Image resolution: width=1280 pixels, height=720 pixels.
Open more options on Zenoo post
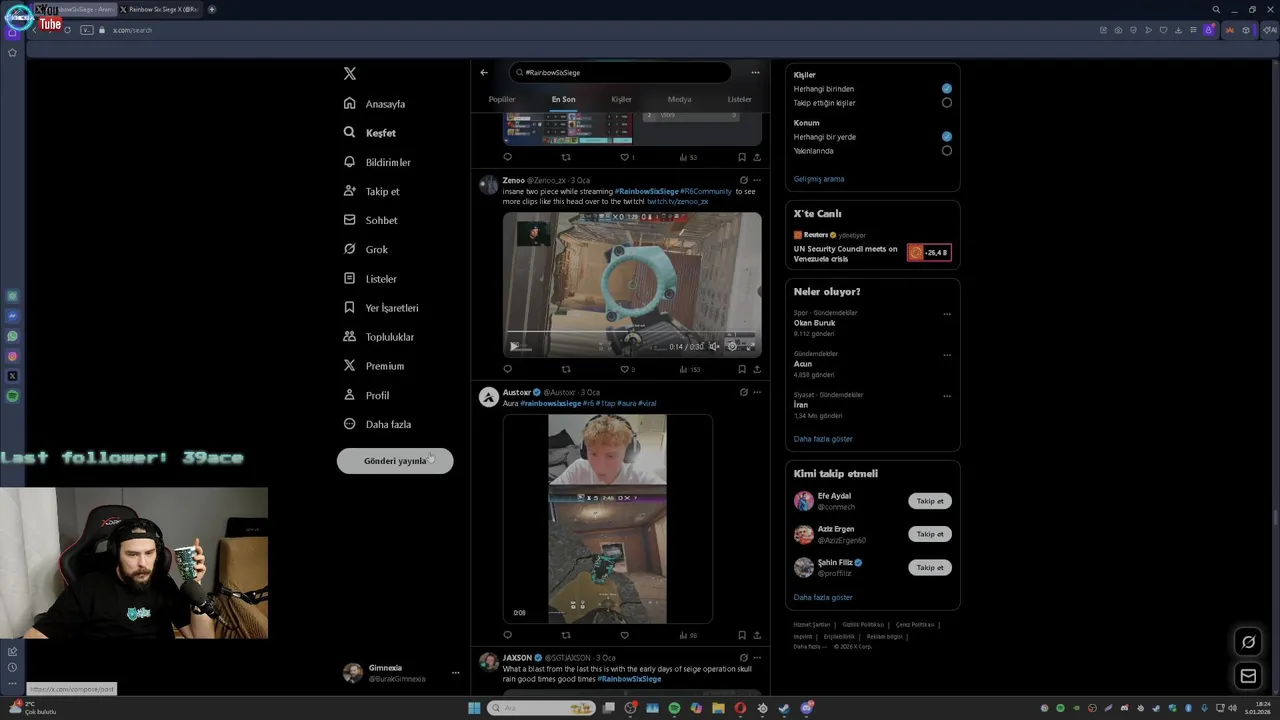[757, 180]
